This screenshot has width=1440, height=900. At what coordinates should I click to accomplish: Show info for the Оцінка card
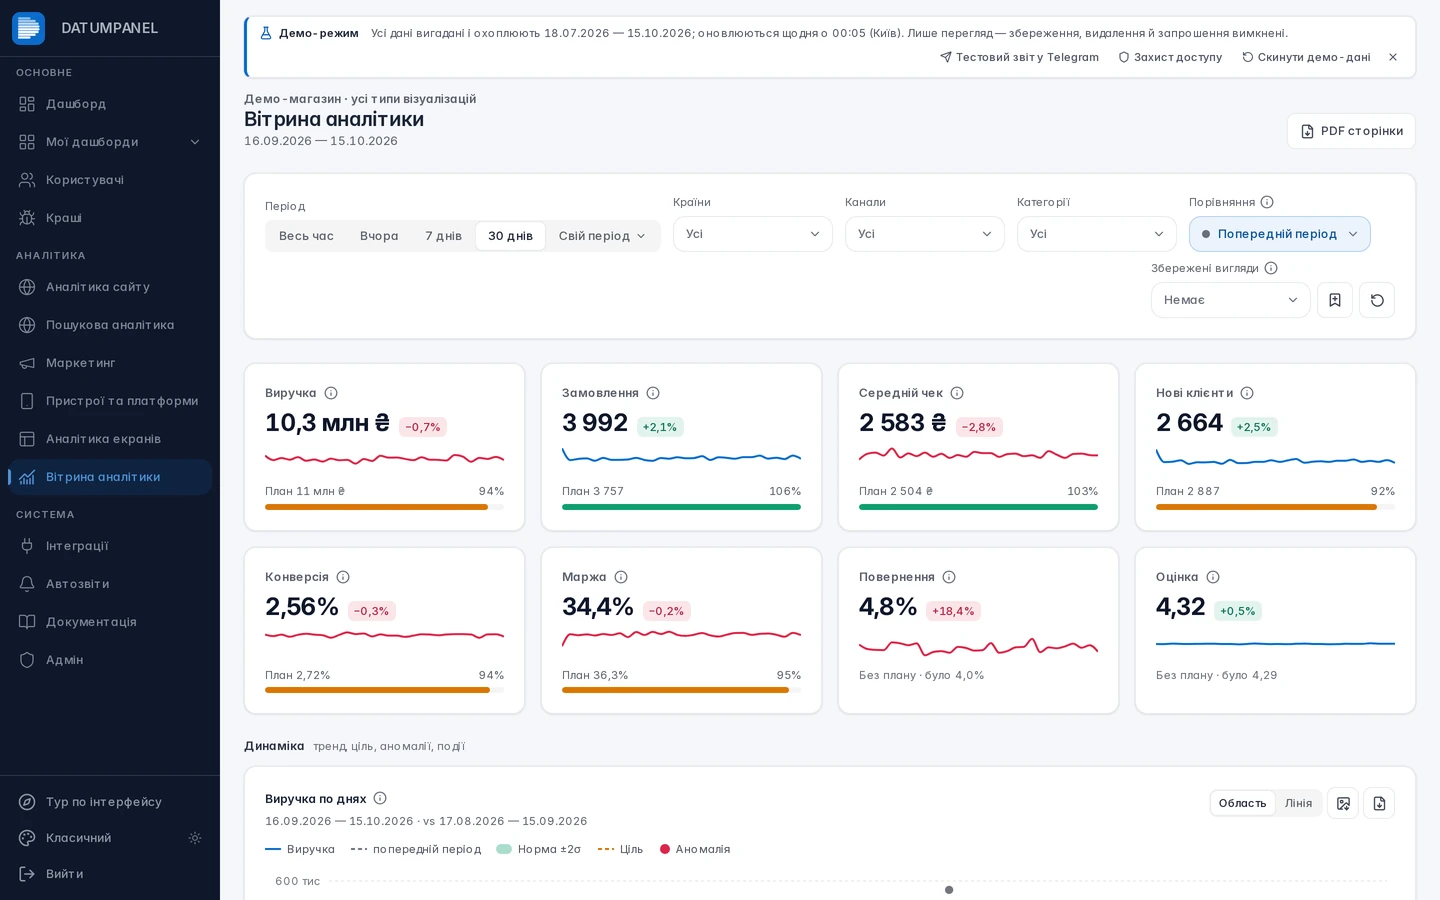tap(1213, 577)
